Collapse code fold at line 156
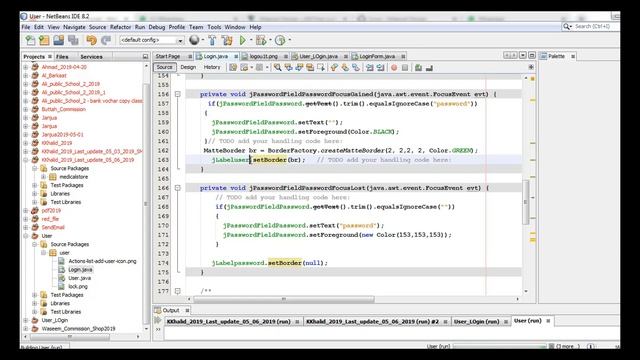The image size is (640, 360). 178,94
